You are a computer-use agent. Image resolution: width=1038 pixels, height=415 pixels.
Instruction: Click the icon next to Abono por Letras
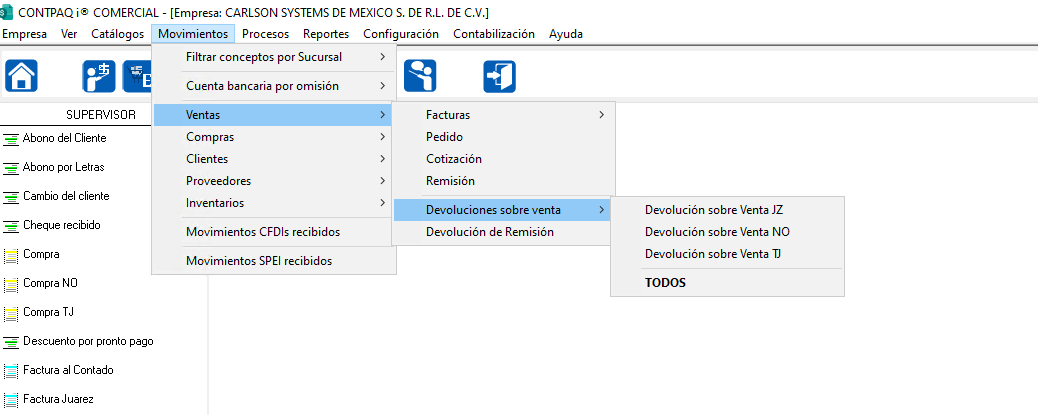[11, 168]
